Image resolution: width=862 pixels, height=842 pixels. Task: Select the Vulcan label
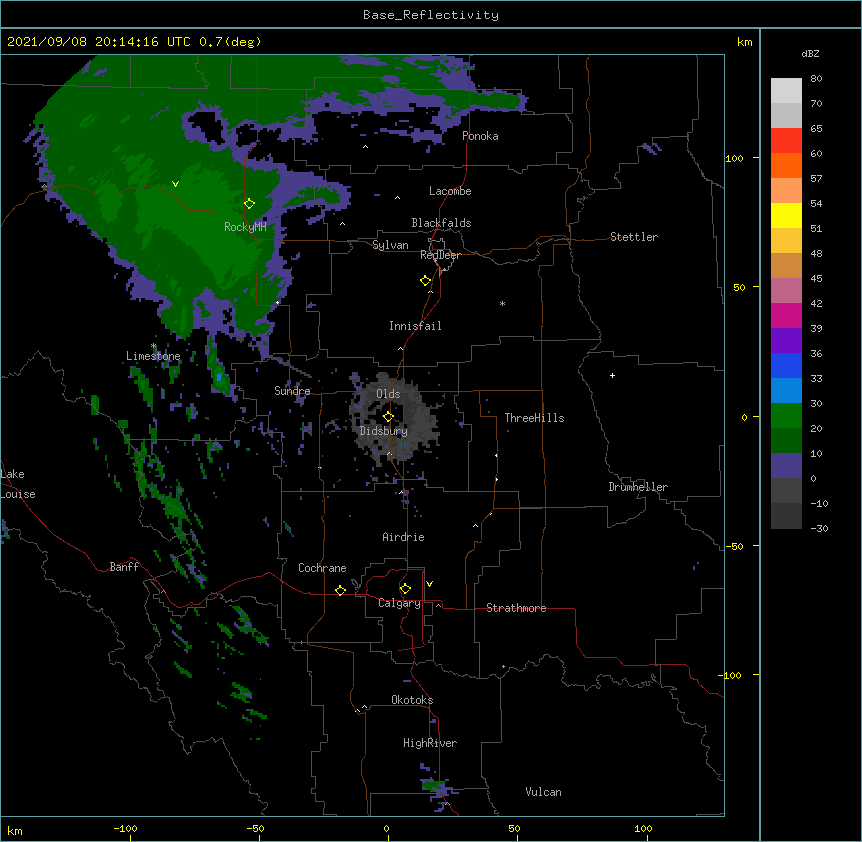click(x=543, y=792)
